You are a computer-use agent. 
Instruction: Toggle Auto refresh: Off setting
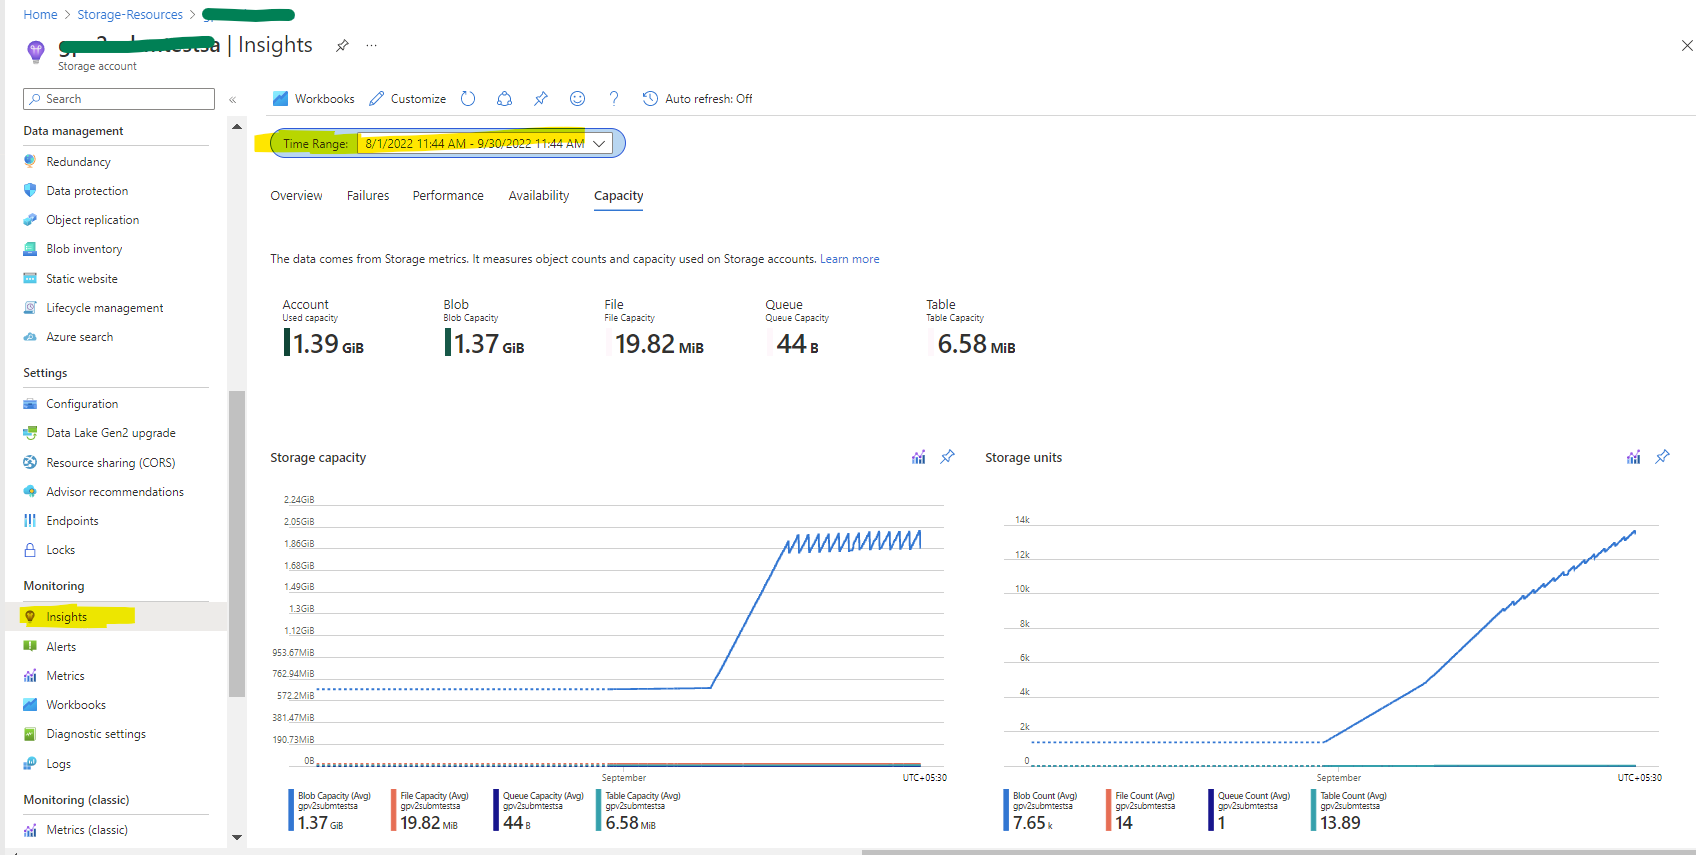click(x=697, y=99)
